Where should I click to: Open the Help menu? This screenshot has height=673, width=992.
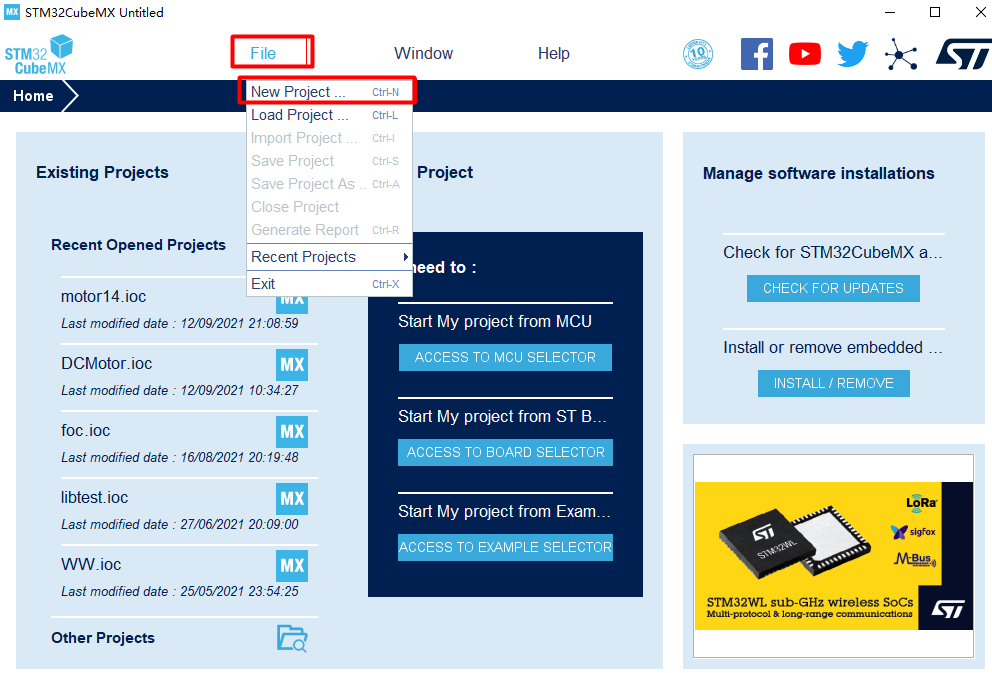(554, 53)
